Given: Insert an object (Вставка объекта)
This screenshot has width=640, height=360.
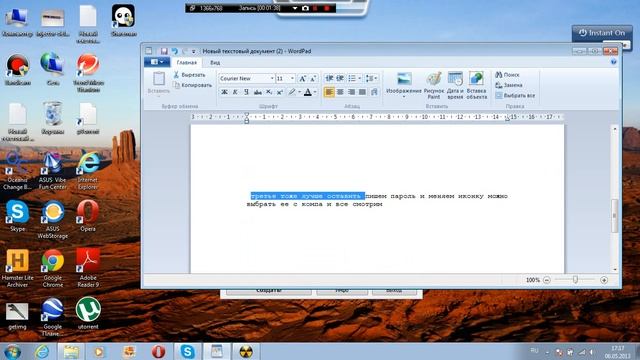Looking at the screenshot, I should [476, 85].
